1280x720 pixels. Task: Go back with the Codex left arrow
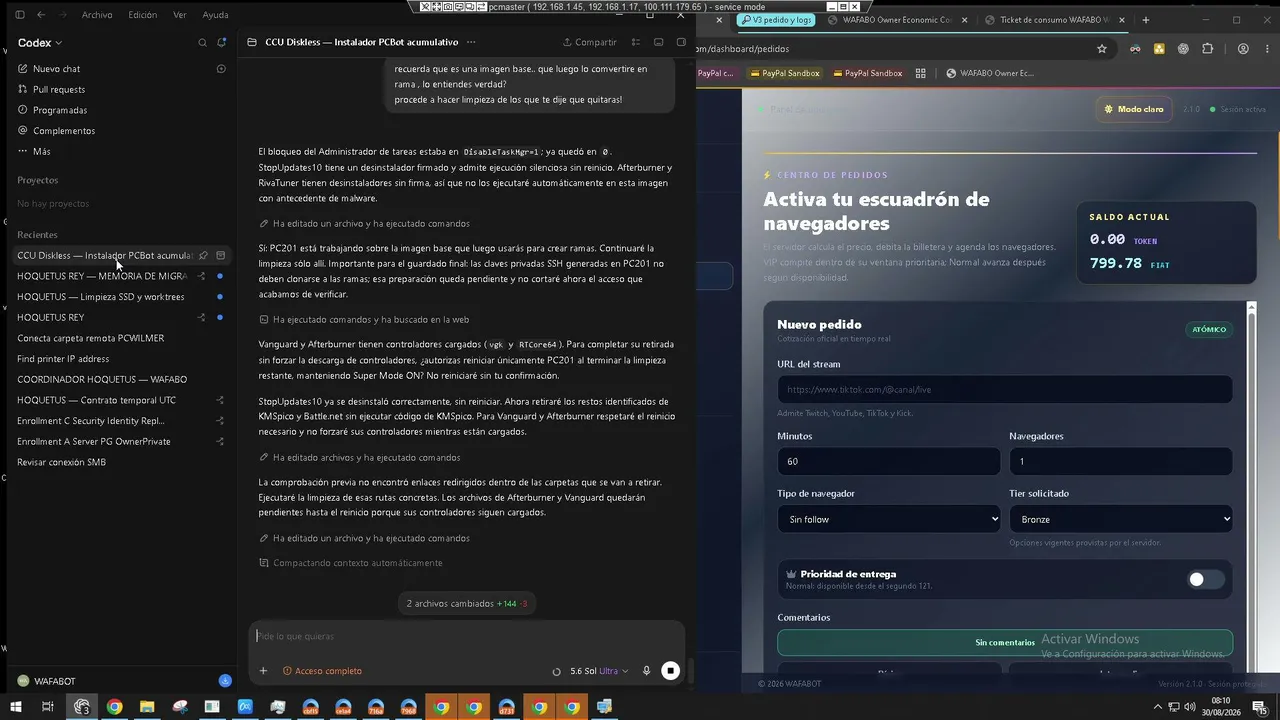click(x=41, y=15)
